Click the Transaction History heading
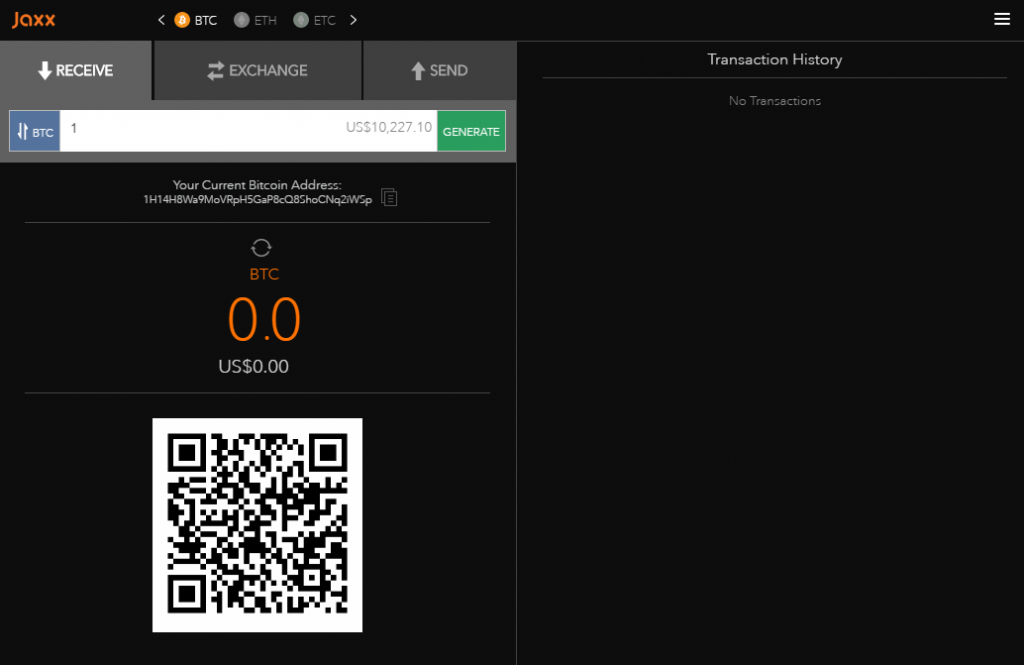 [x=775, y=59]
